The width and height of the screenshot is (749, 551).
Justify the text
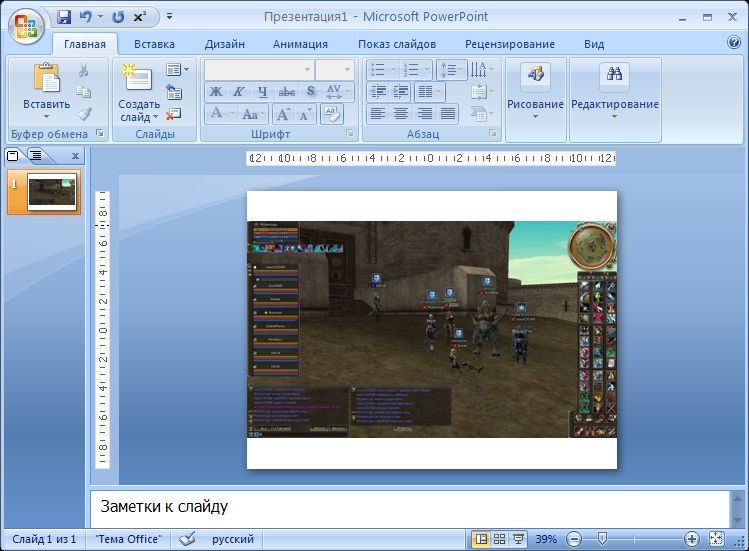[x=448, y=114]
